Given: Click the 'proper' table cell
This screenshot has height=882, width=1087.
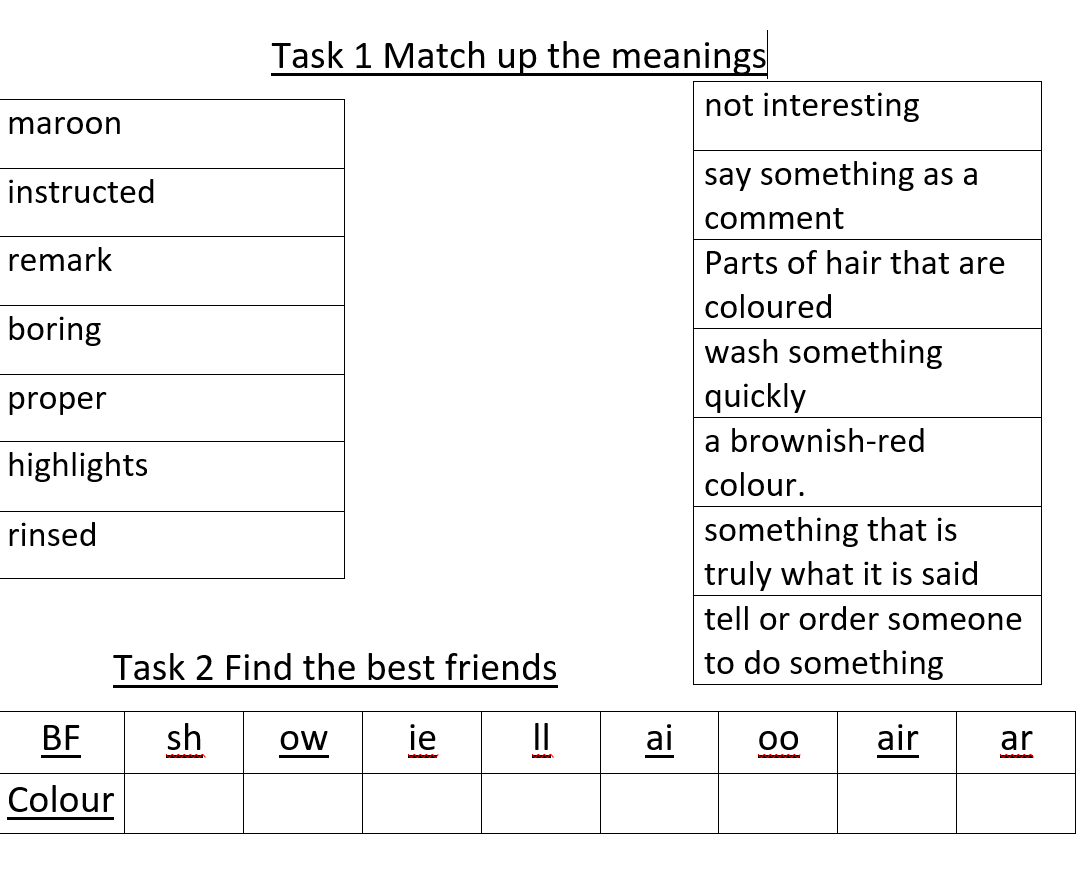Looking at the screenshot, I should coord(172,408).
